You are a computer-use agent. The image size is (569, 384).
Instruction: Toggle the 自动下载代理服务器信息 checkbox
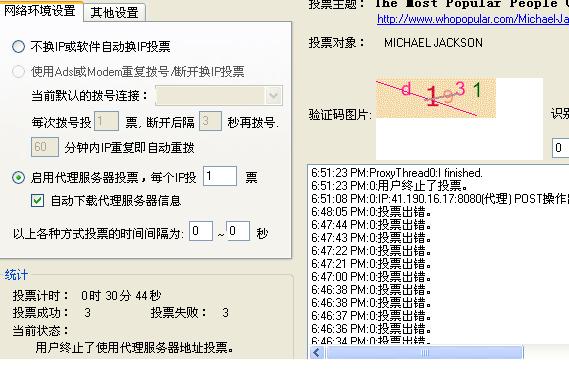point(37,200)
